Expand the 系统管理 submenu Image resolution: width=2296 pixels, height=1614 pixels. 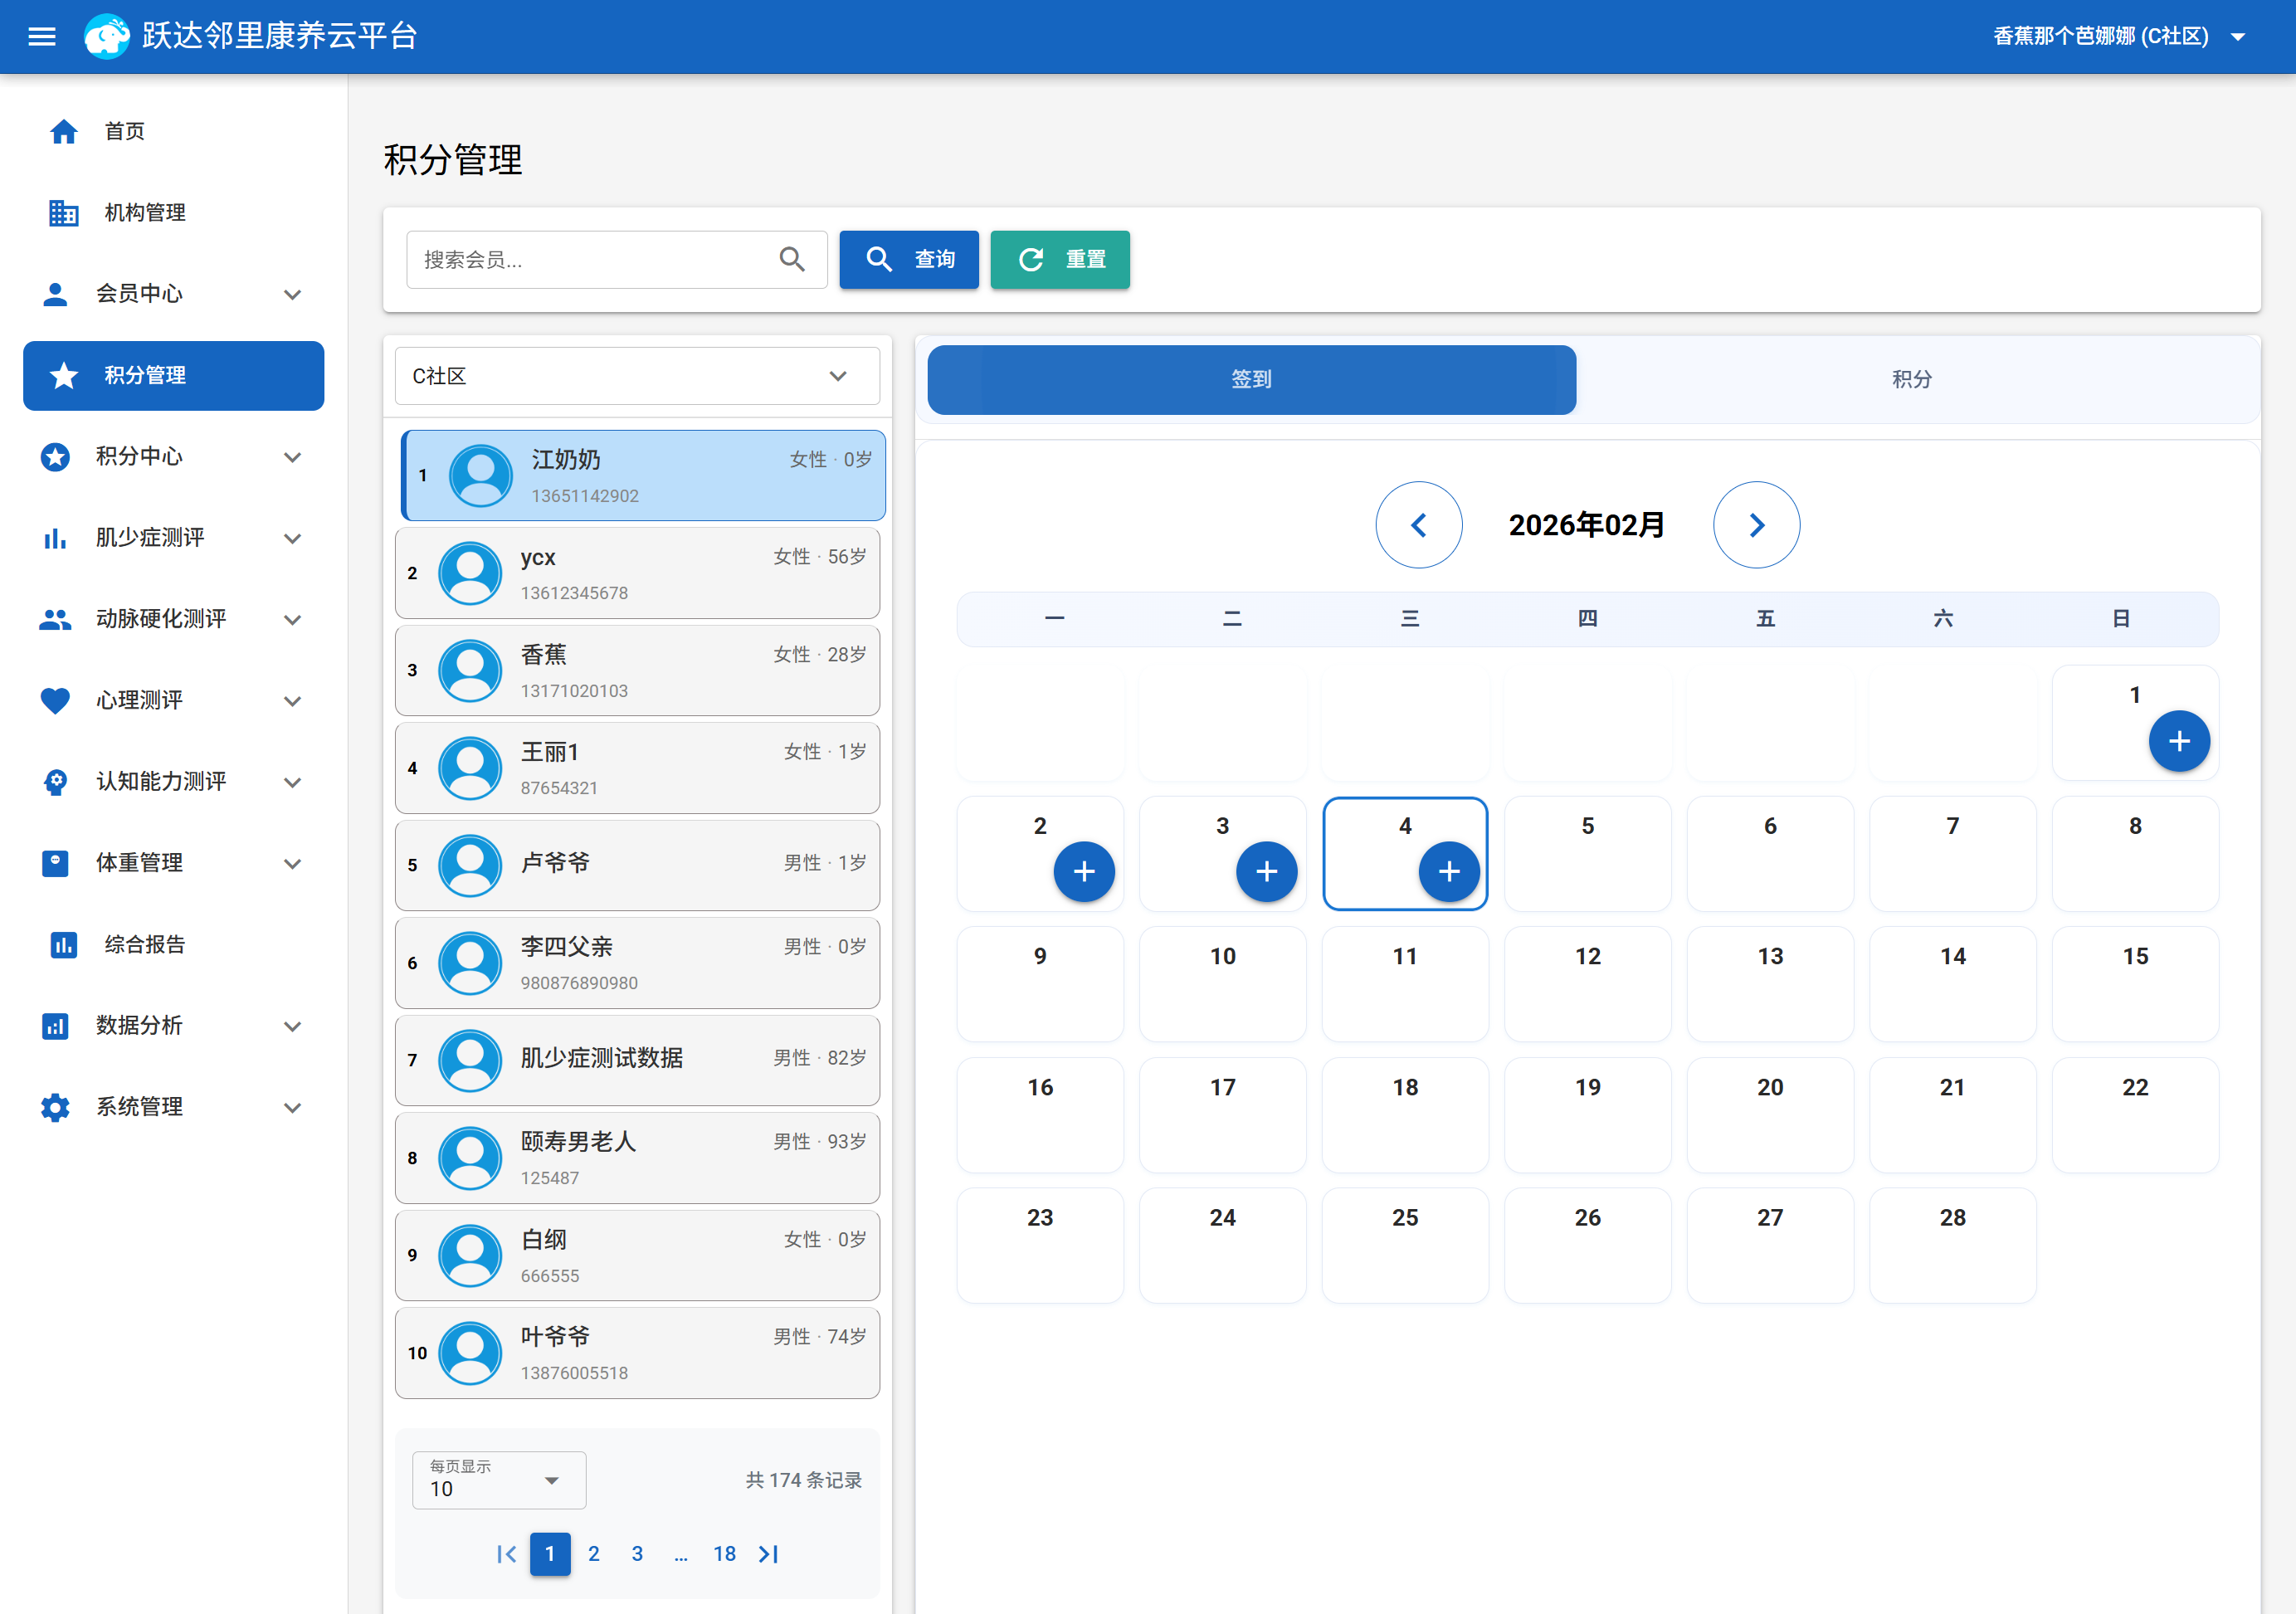(x=292, y=1107)
